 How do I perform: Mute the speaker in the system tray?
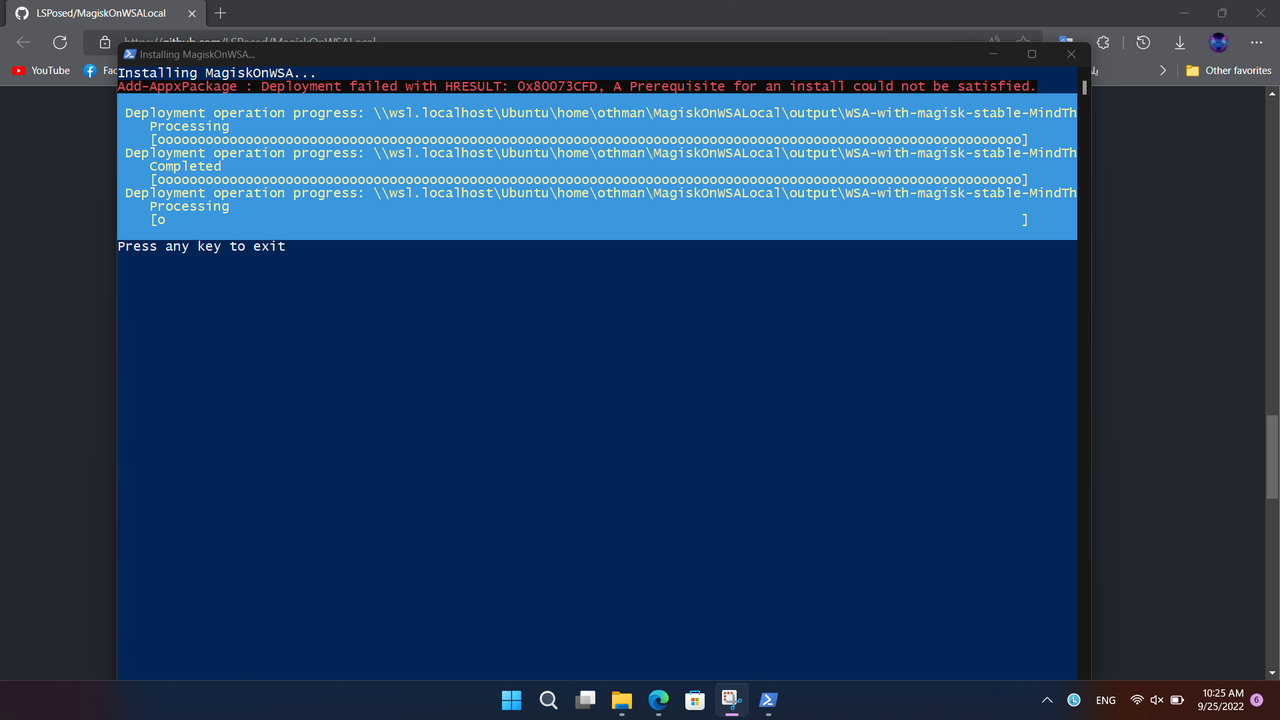1156,700
